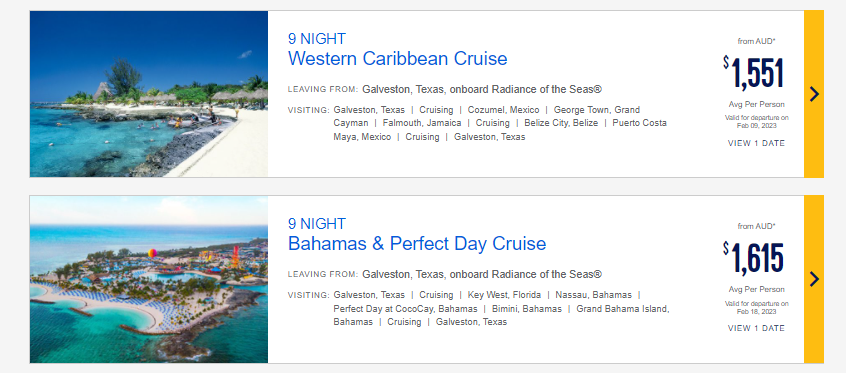Click the from AUD* label above $1,551

click(x=756, y=41)
